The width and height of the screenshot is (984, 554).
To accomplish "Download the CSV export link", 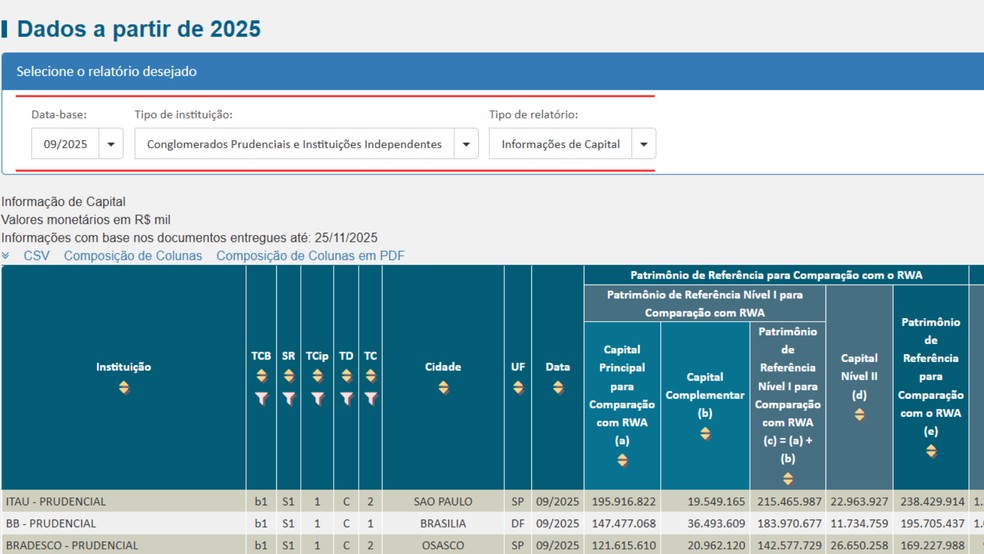I will (36, 256).
